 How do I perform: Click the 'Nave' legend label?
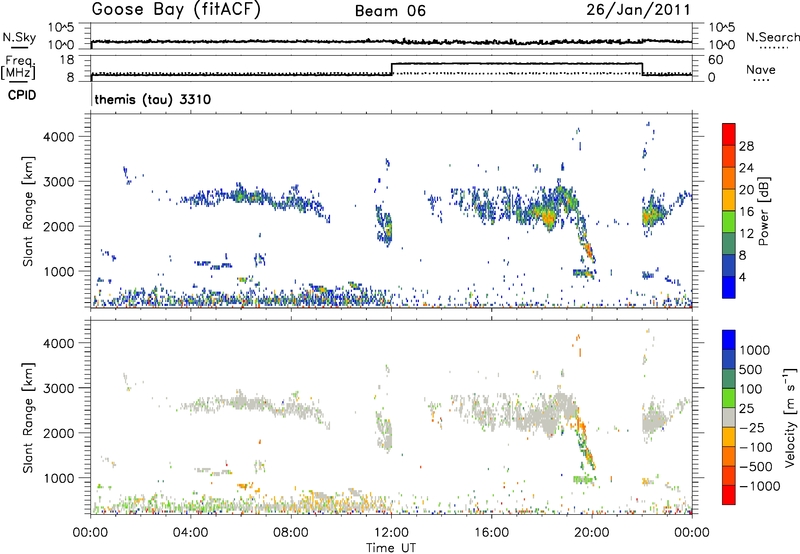click(761, 69)
